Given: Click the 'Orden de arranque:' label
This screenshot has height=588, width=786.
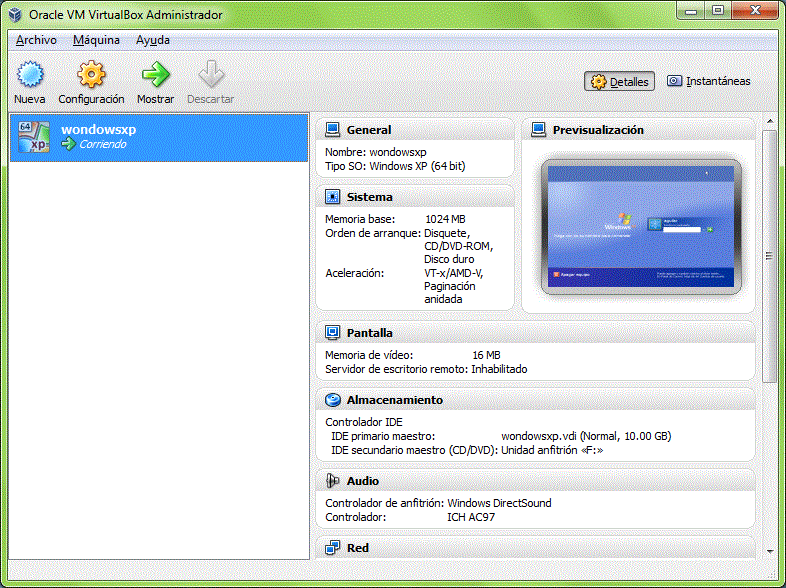Looking at the screenshot, I should click(x=373, y=233).
